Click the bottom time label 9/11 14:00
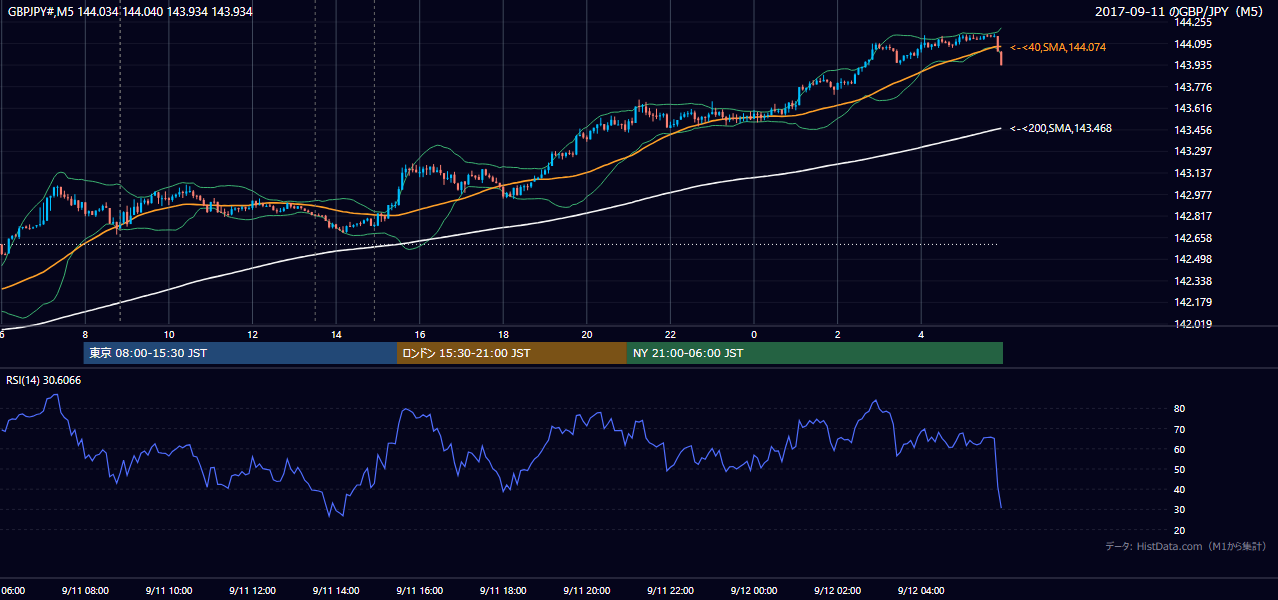The width and height of the screenshot is (1278, 600). (335, 591)
